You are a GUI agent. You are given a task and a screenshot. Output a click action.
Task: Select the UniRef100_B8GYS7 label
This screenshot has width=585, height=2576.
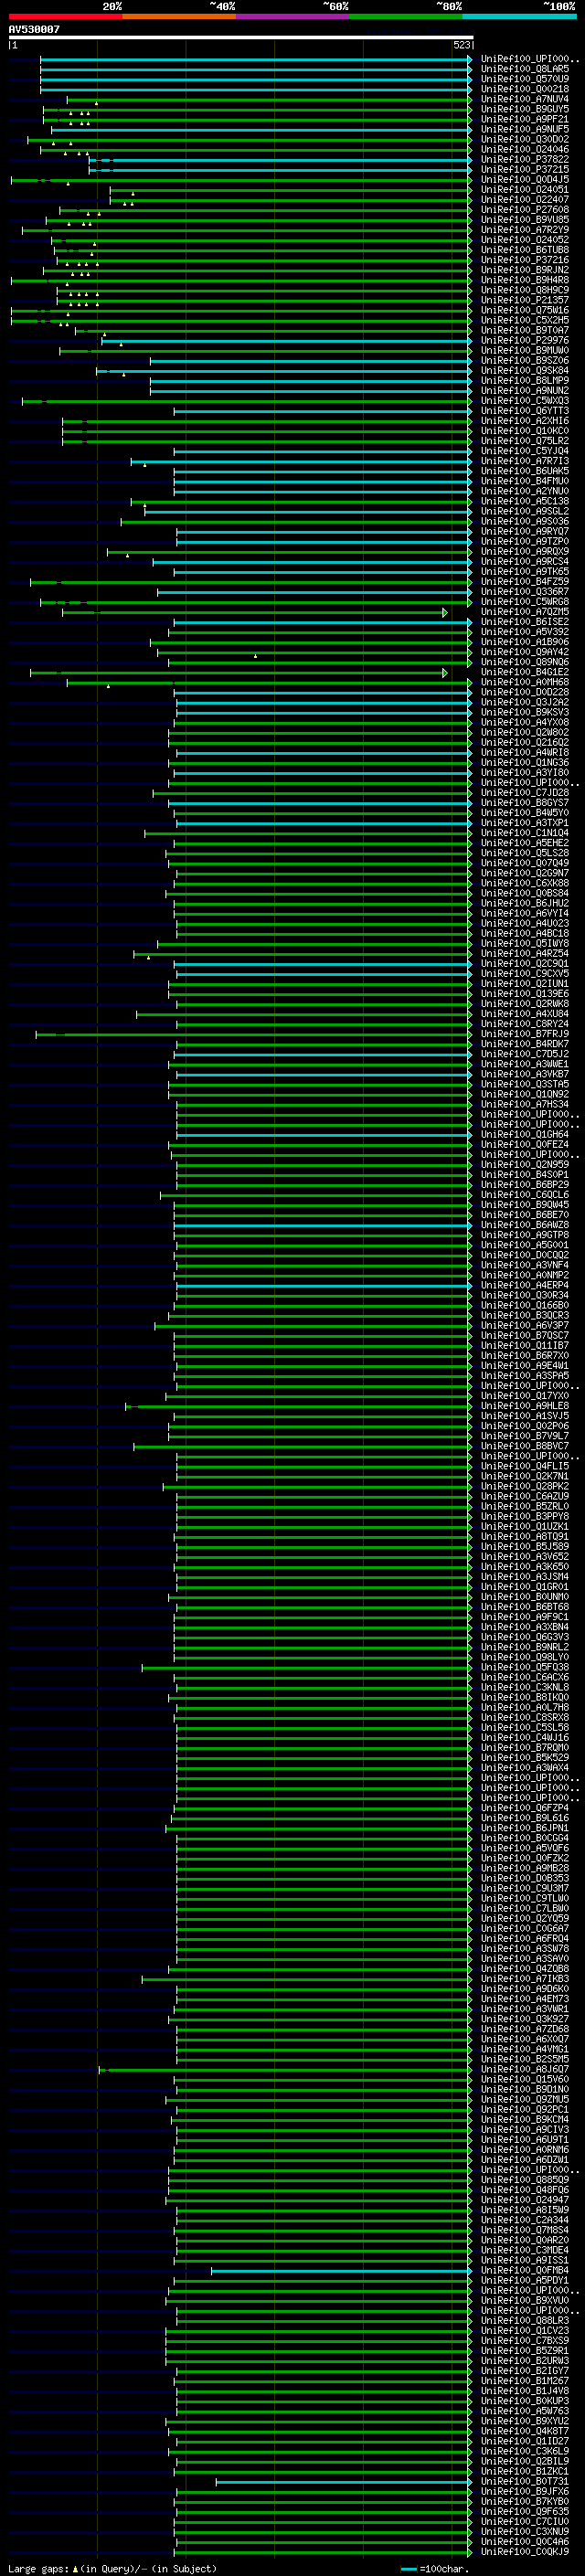pyautogui.click(x=524, y=802)
